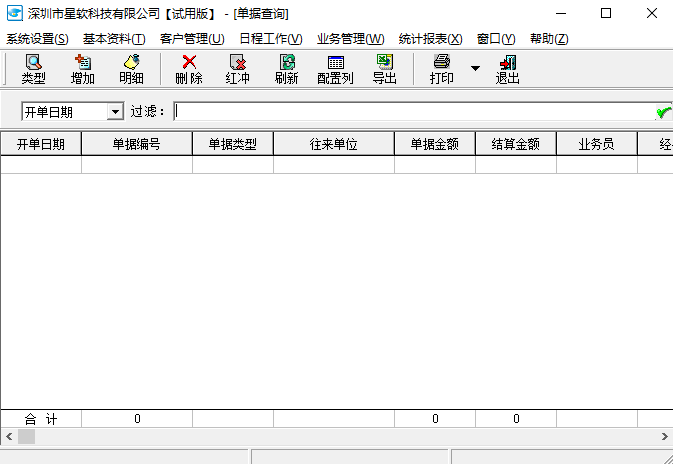Print using the 打印 icon

[x=442, y=69]
